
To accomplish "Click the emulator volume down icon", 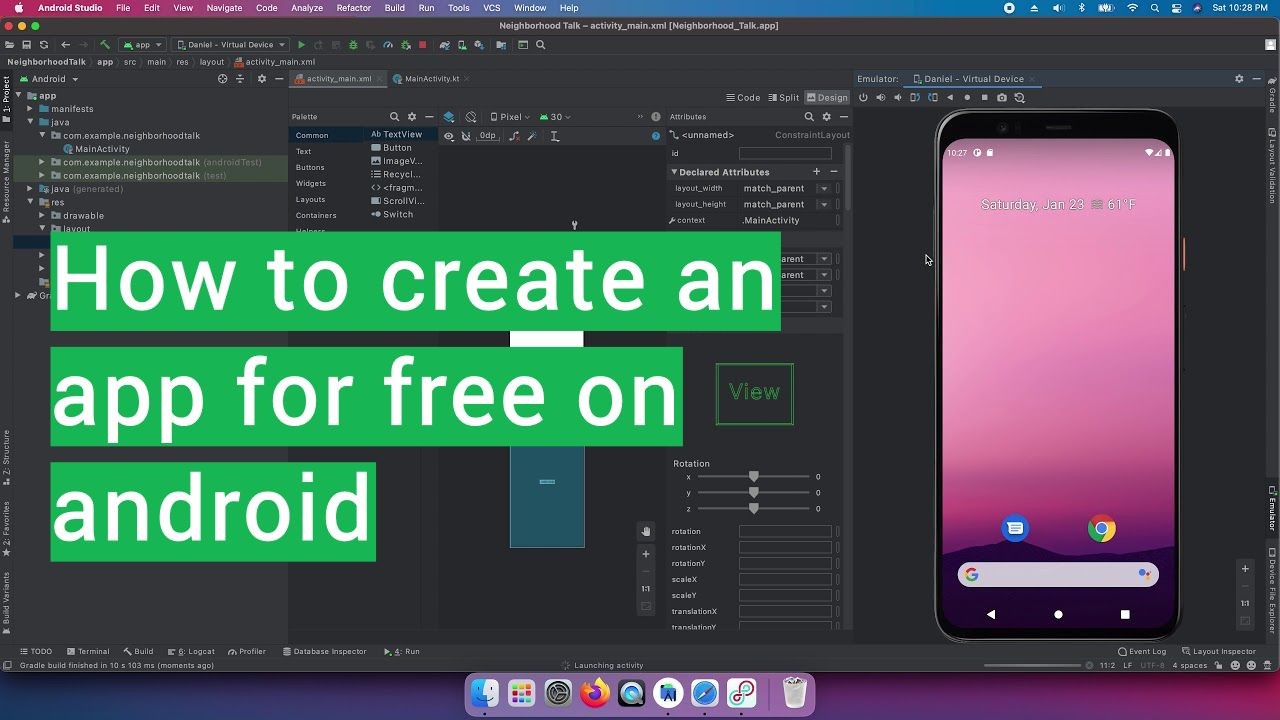I will tap(898, 97).
